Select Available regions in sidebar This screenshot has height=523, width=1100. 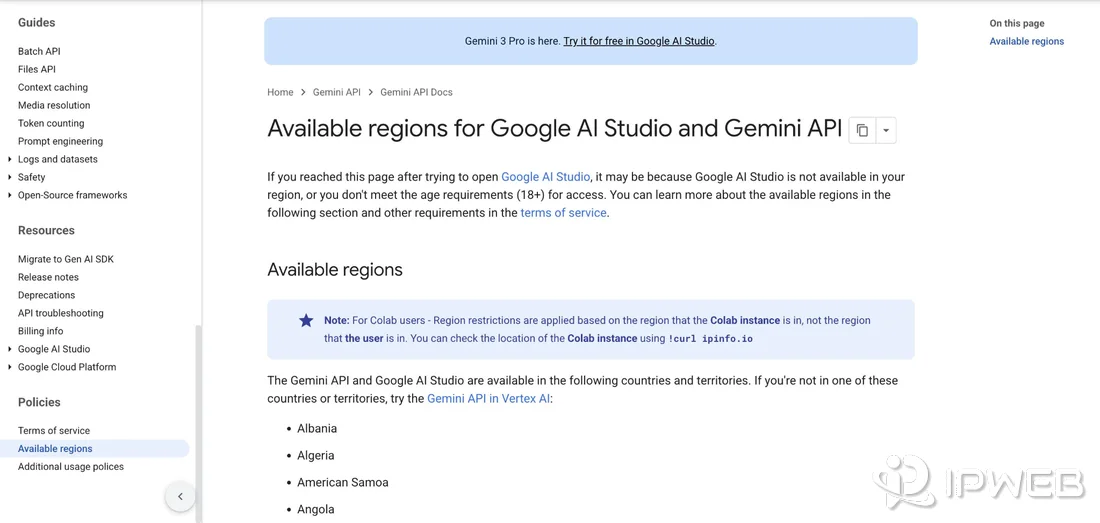pos(95,449)
